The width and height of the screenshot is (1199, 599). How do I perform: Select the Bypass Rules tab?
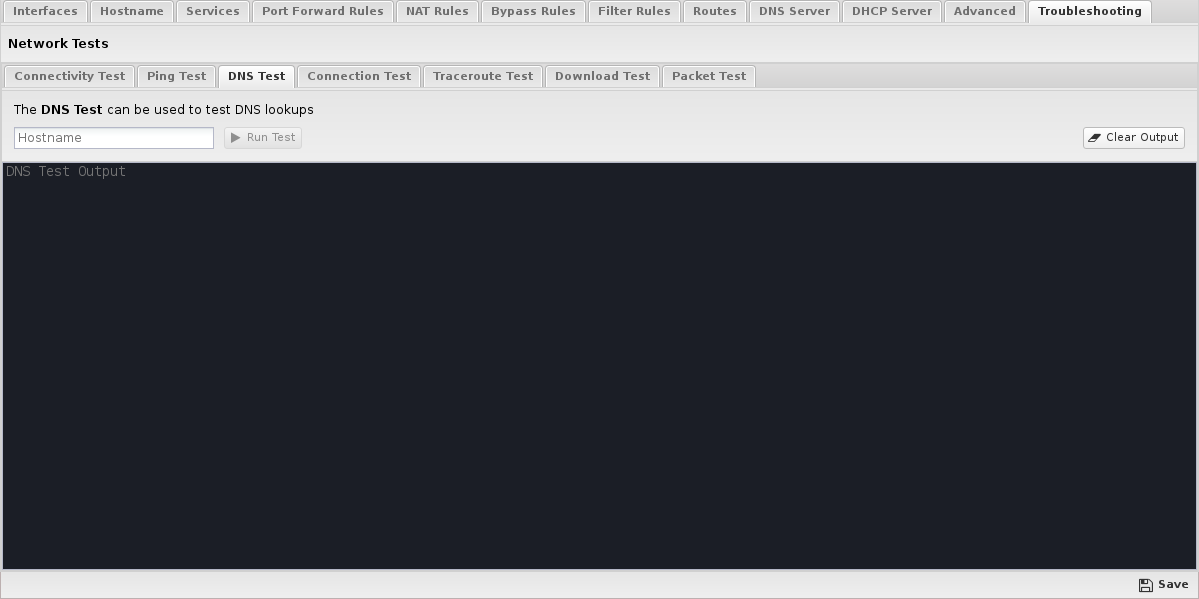(533, 11)
